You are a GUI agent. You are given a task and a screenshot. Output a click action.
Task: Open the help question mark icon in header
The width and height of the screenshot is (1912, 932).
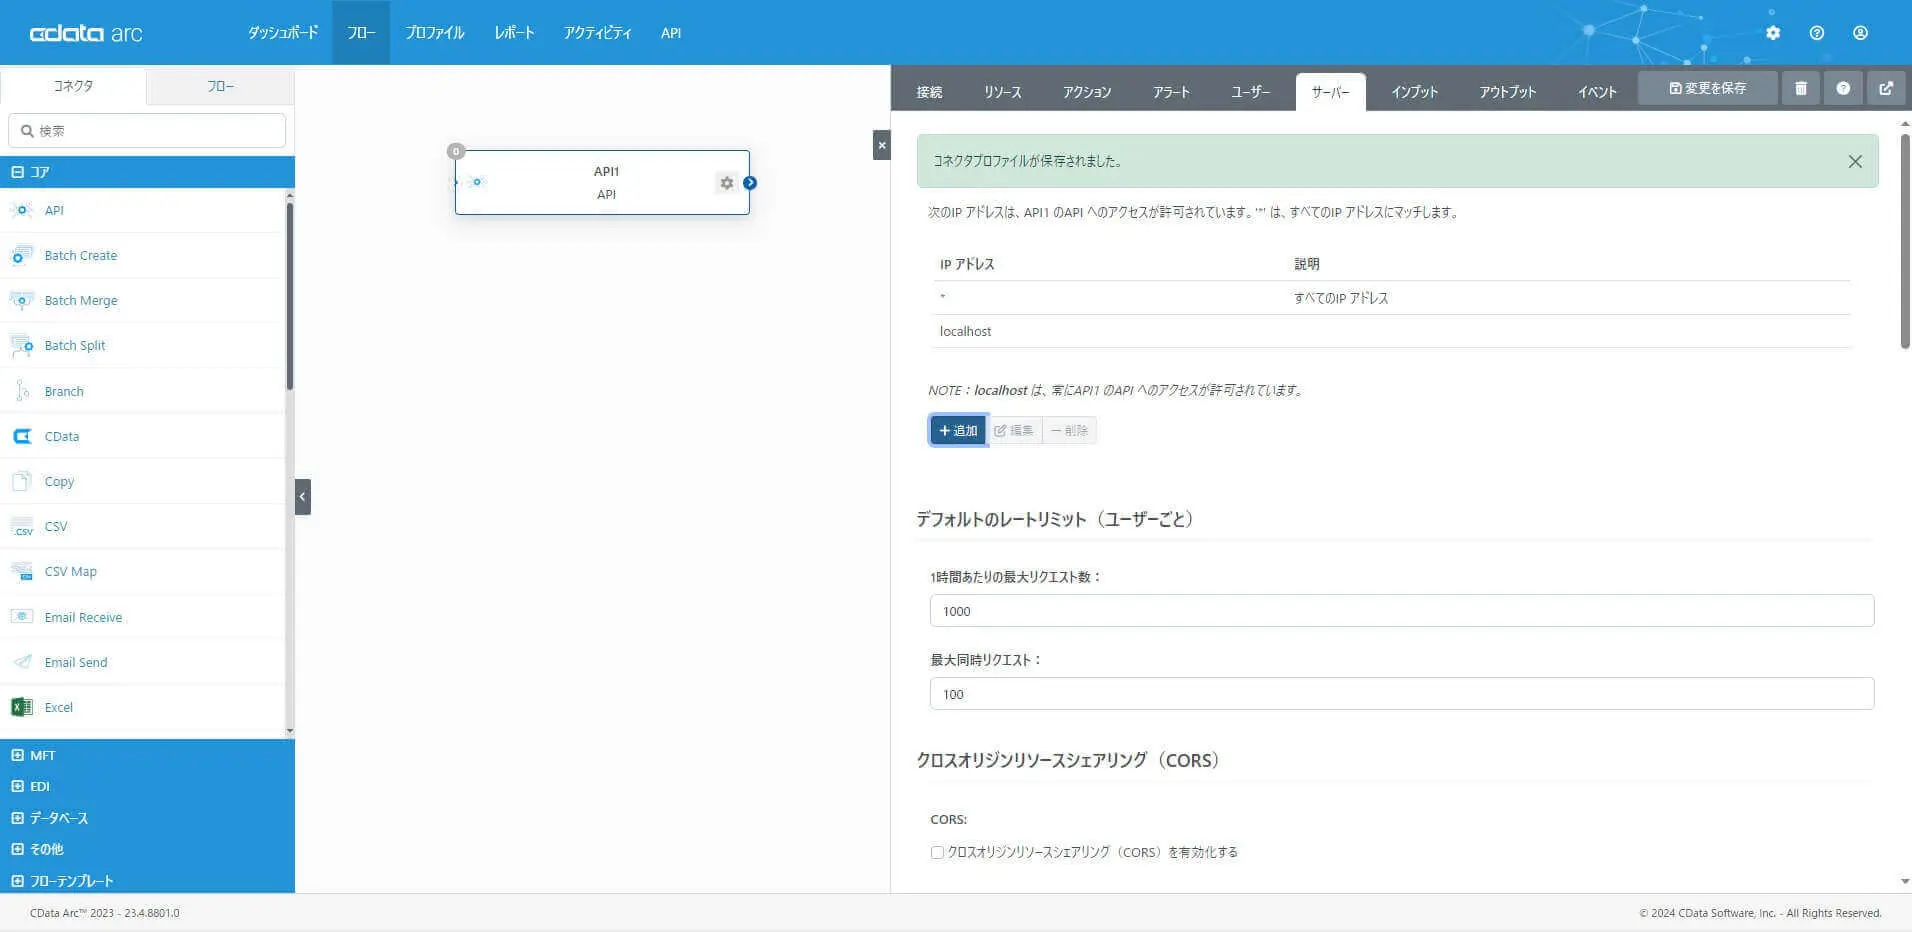point(1817,33)
